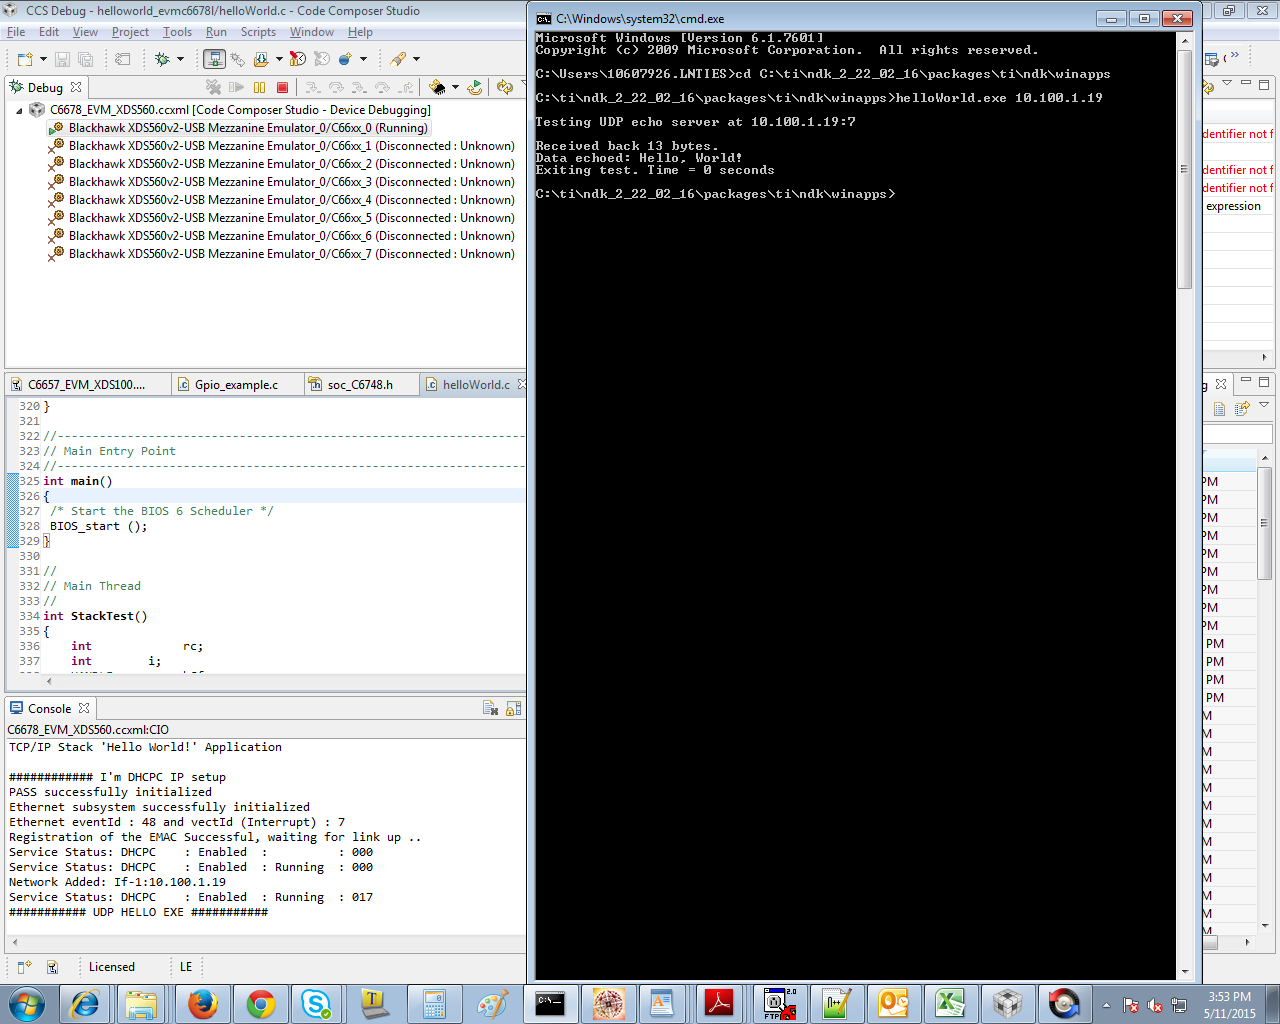
Task: Toggle the debug mode button in toolbar
Action: pos(214,59)
